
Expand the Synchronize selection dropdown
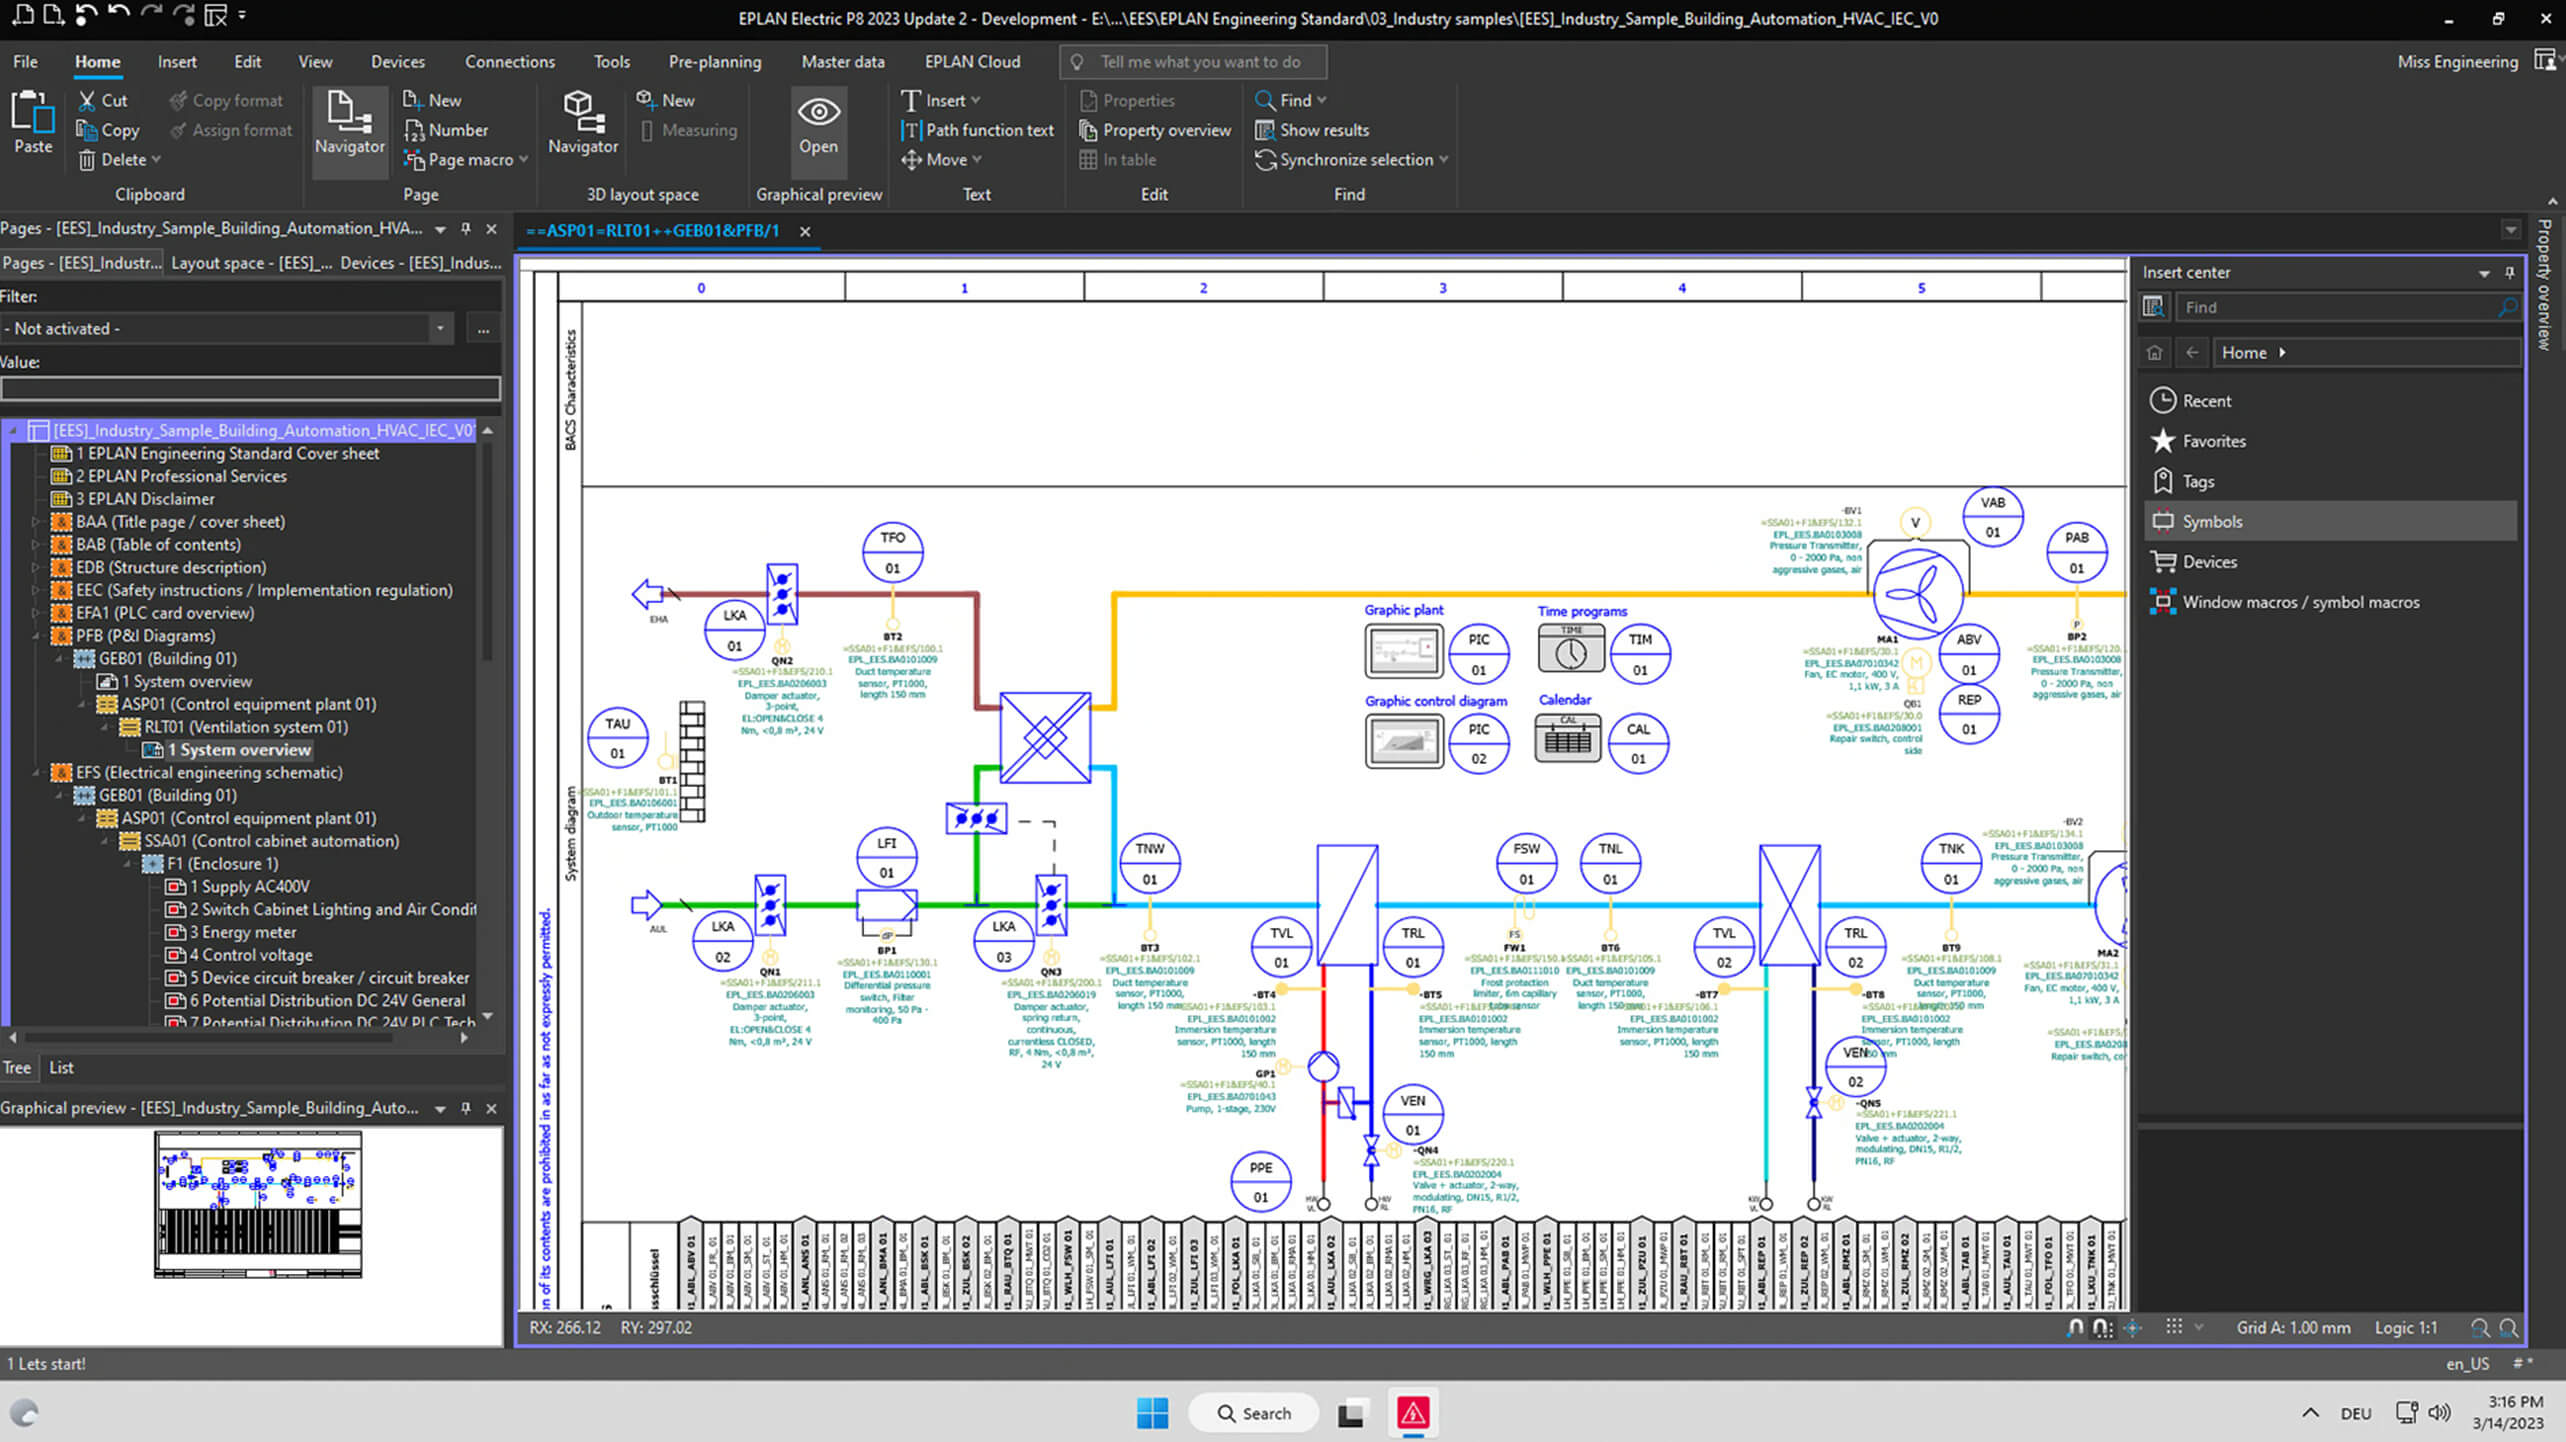click(1444, 160)
